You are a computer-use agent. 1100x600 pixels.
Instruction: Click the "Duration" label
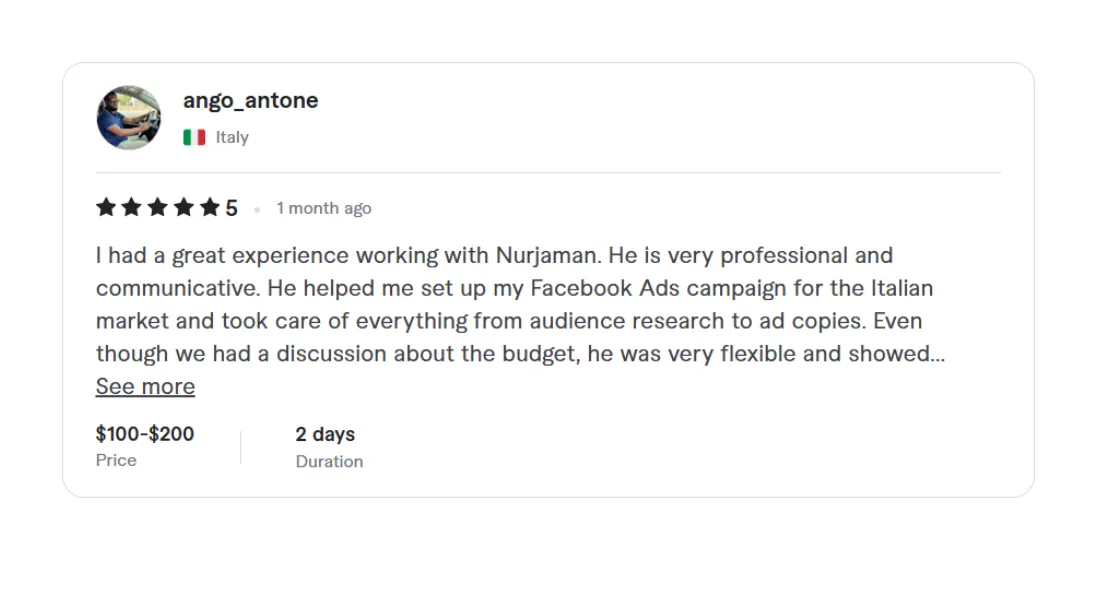tap(329, 462)
